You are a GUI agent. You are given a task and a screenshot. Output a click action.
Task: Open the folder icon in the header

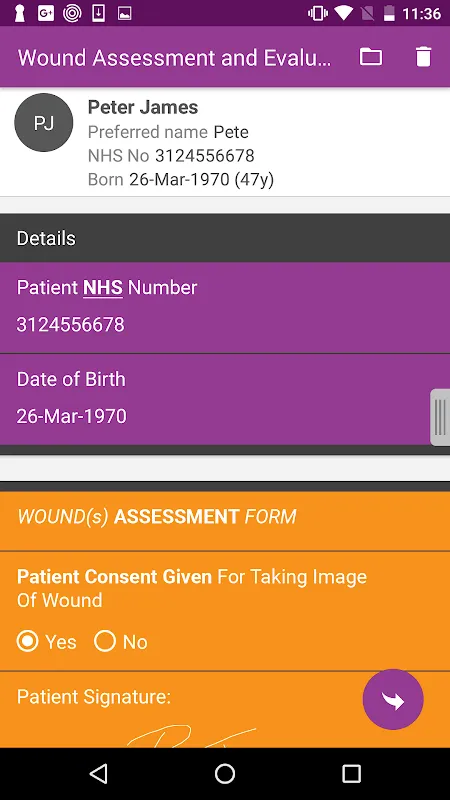tap(371, 57)
